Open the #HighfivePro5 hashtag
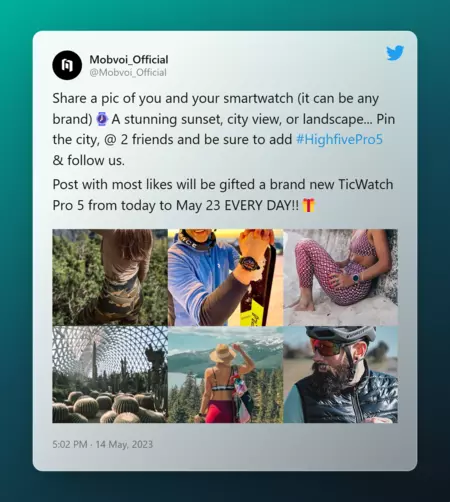This screenshot has height=502, width=450. 339,139
